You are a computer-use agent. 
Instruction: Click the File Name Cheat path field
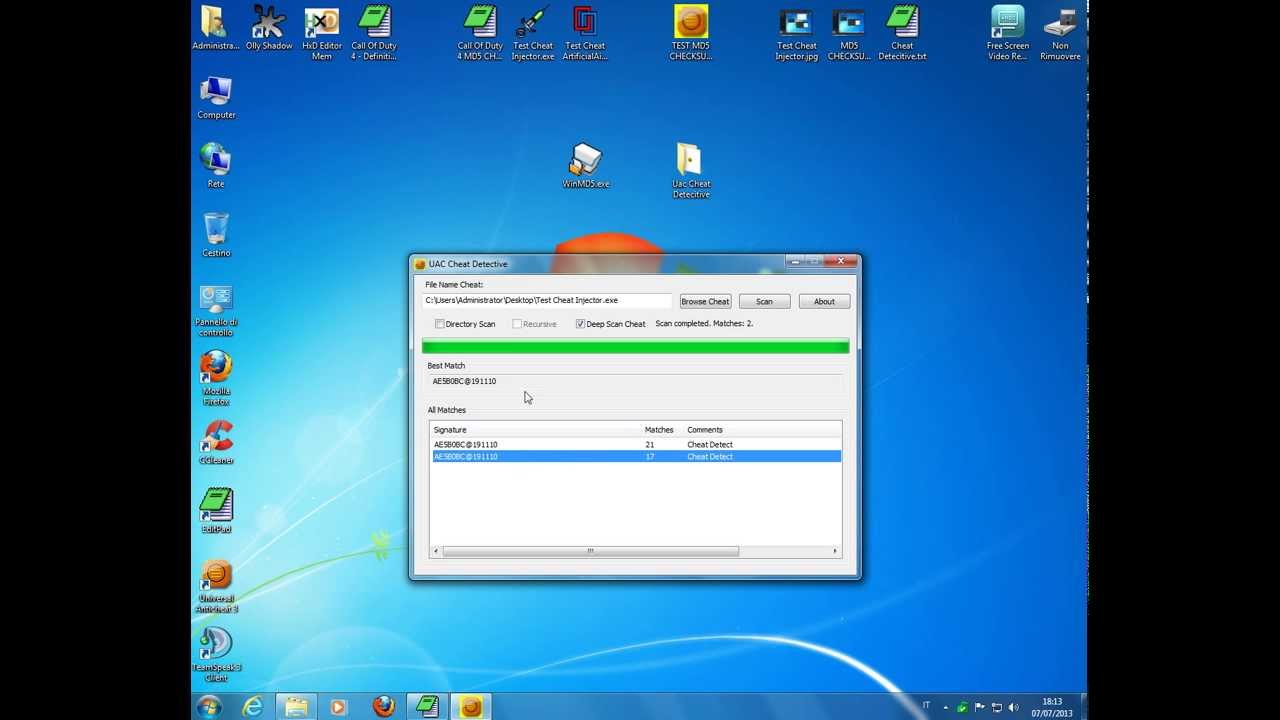[x=547, y=300]
